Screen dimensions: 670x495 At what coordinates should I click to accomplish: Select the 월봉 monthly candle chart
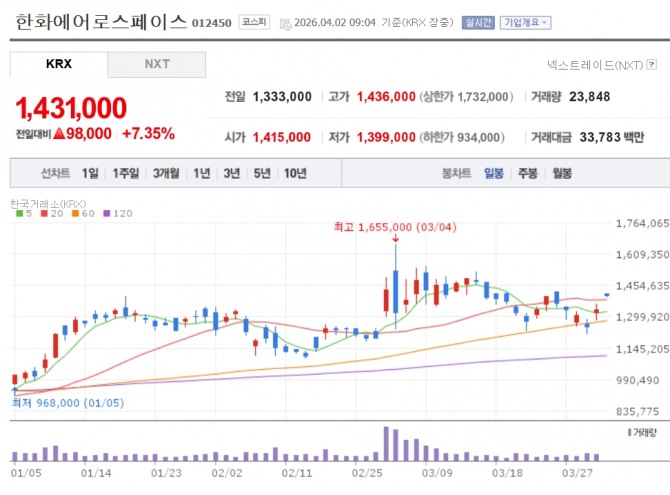point(562,173)
